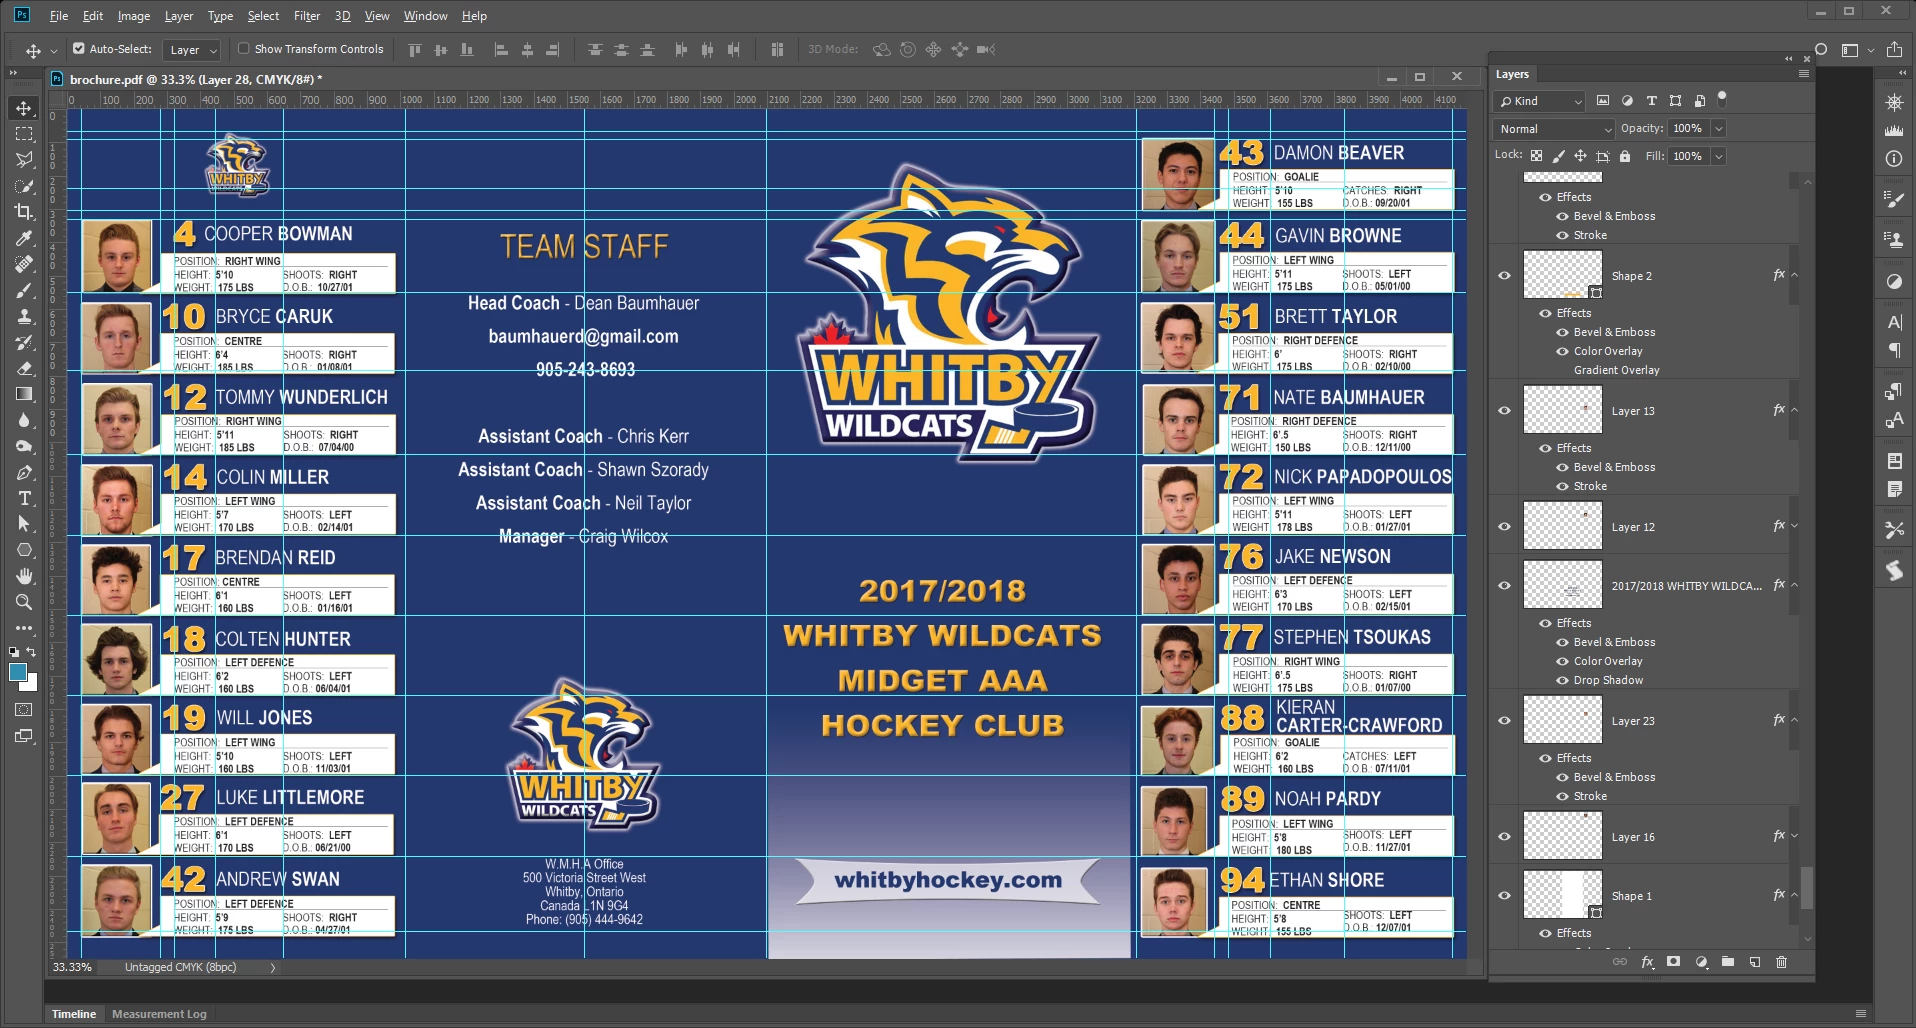Select the Hand tool
1916x1028 pixels.
(x=24, y=576)
